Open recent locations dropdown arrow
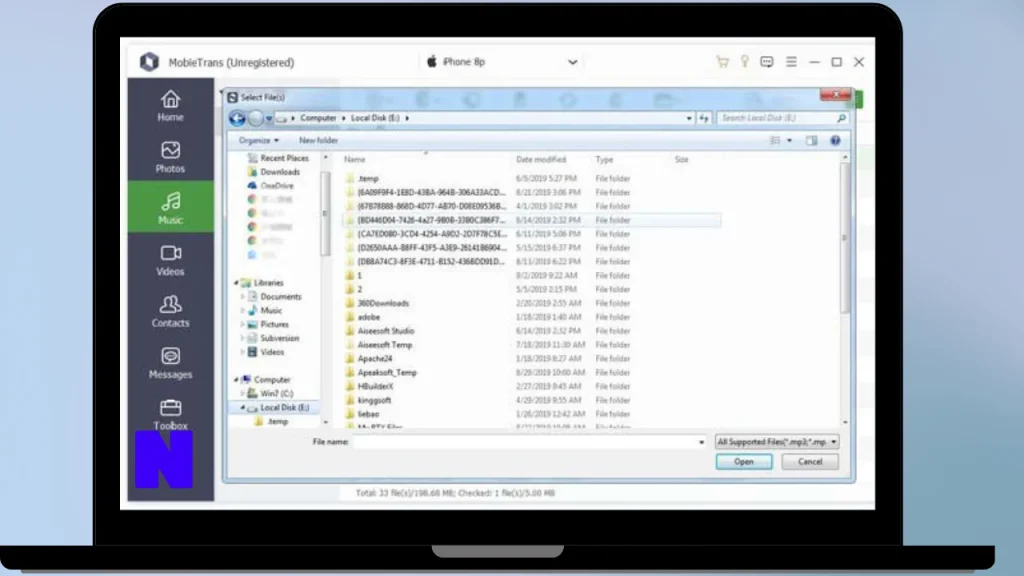 click(x=268, y=119)
